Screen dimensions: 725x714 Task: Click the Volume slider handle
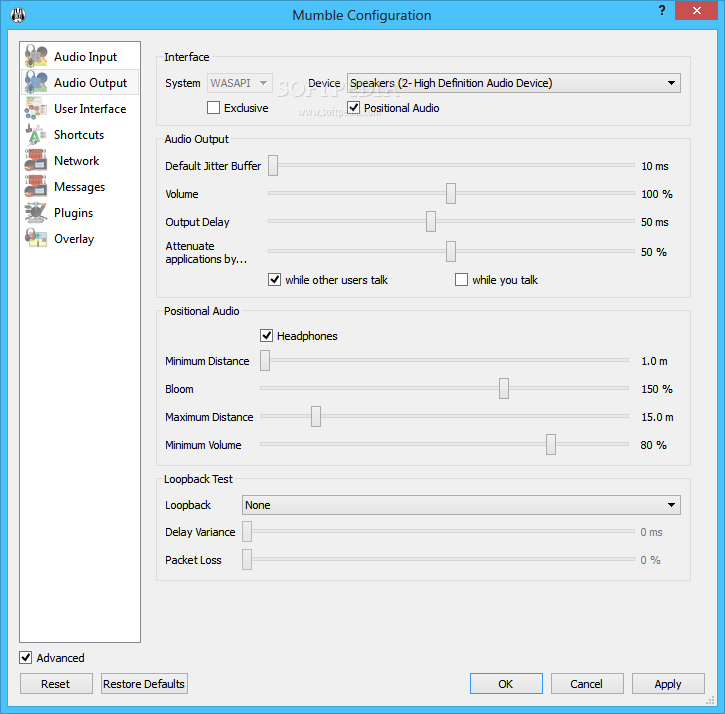pos(451,194)
